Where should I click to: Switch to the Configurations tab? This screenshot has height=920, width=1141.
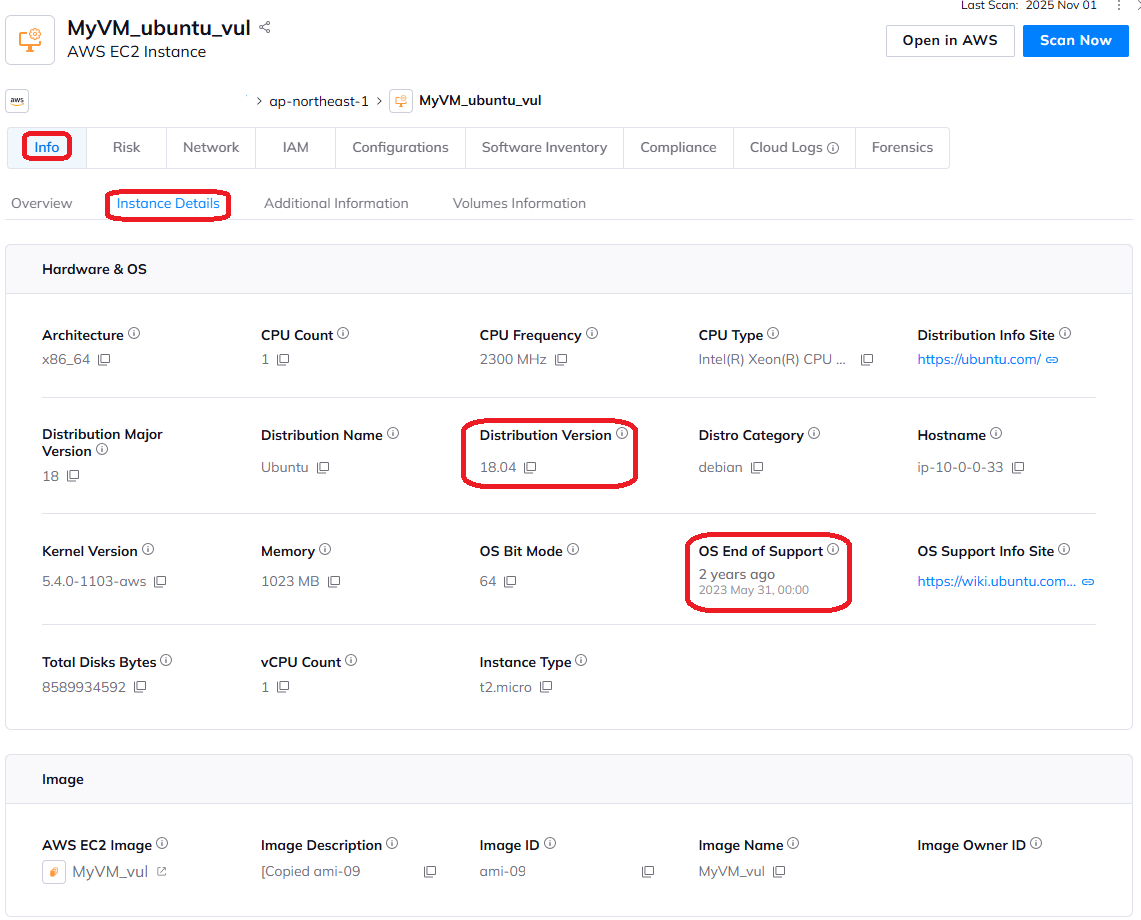400,148
